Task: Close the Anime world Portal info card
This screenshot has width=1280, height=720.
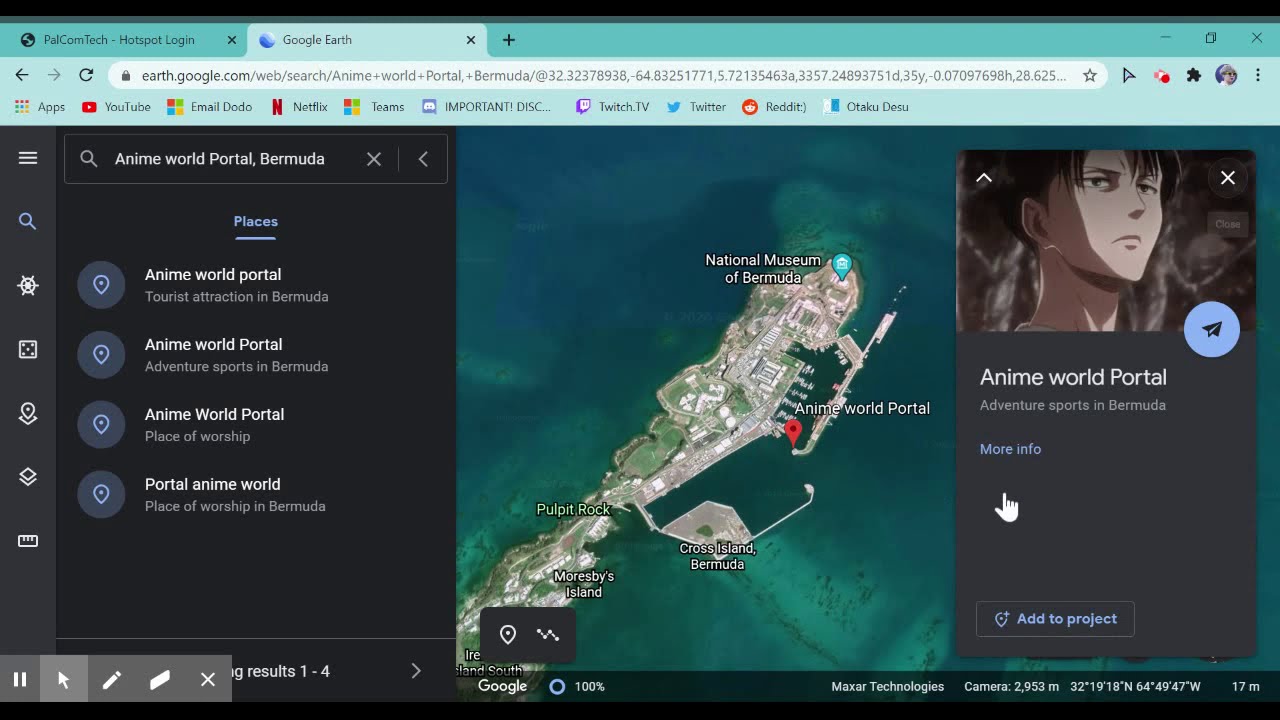Action: [x=1228, y=178]
